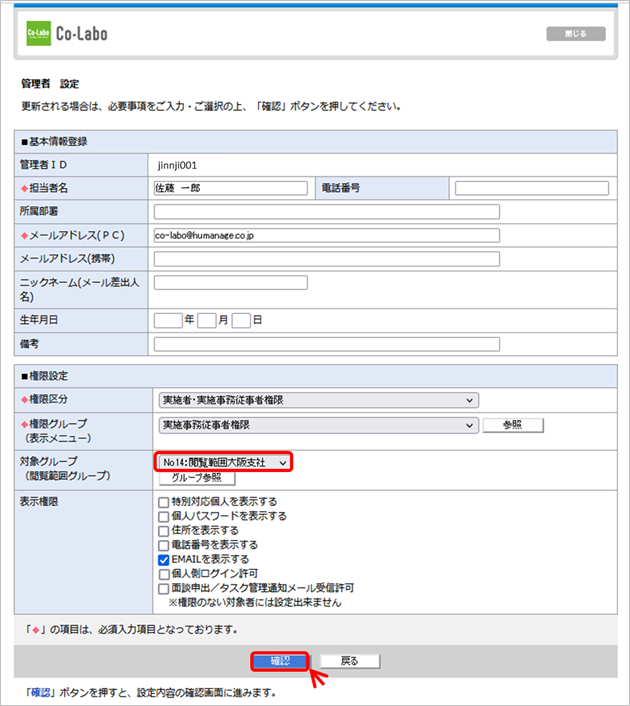Screen dimensions: 630x706
Task: Open 対象グループ dropdown showing No14
Action: point(224,462)
